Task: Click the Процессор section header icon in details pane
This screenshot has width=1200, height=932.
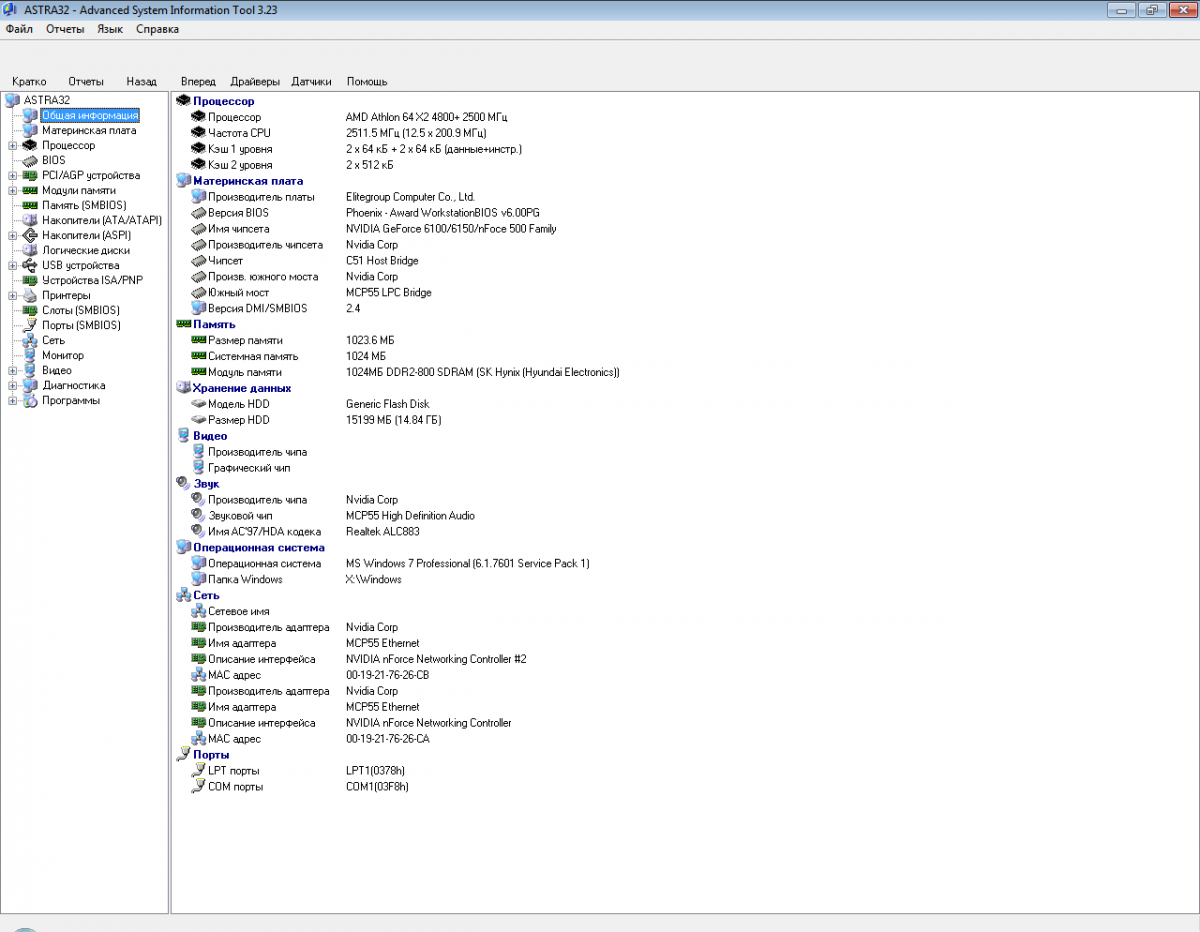Action: coord(183,101)
